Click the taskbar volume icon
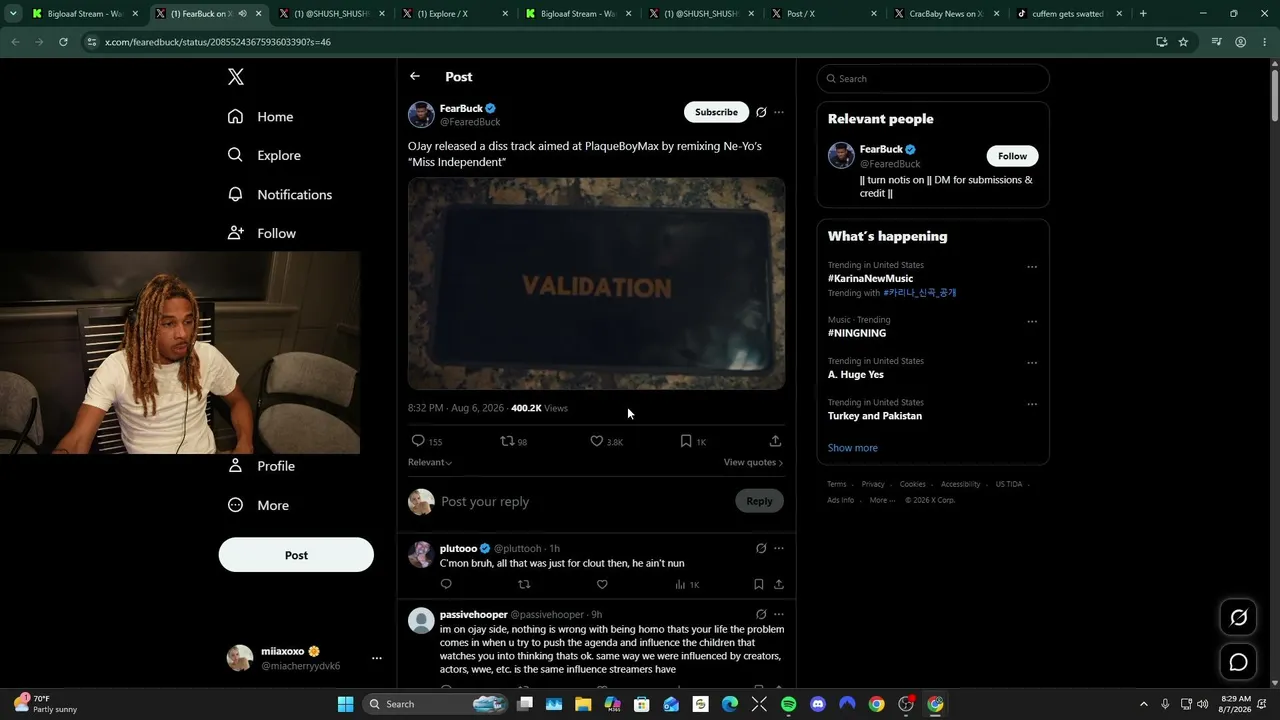Image resolution: width=1280 pixels, height=720 pixels. 1202,704
